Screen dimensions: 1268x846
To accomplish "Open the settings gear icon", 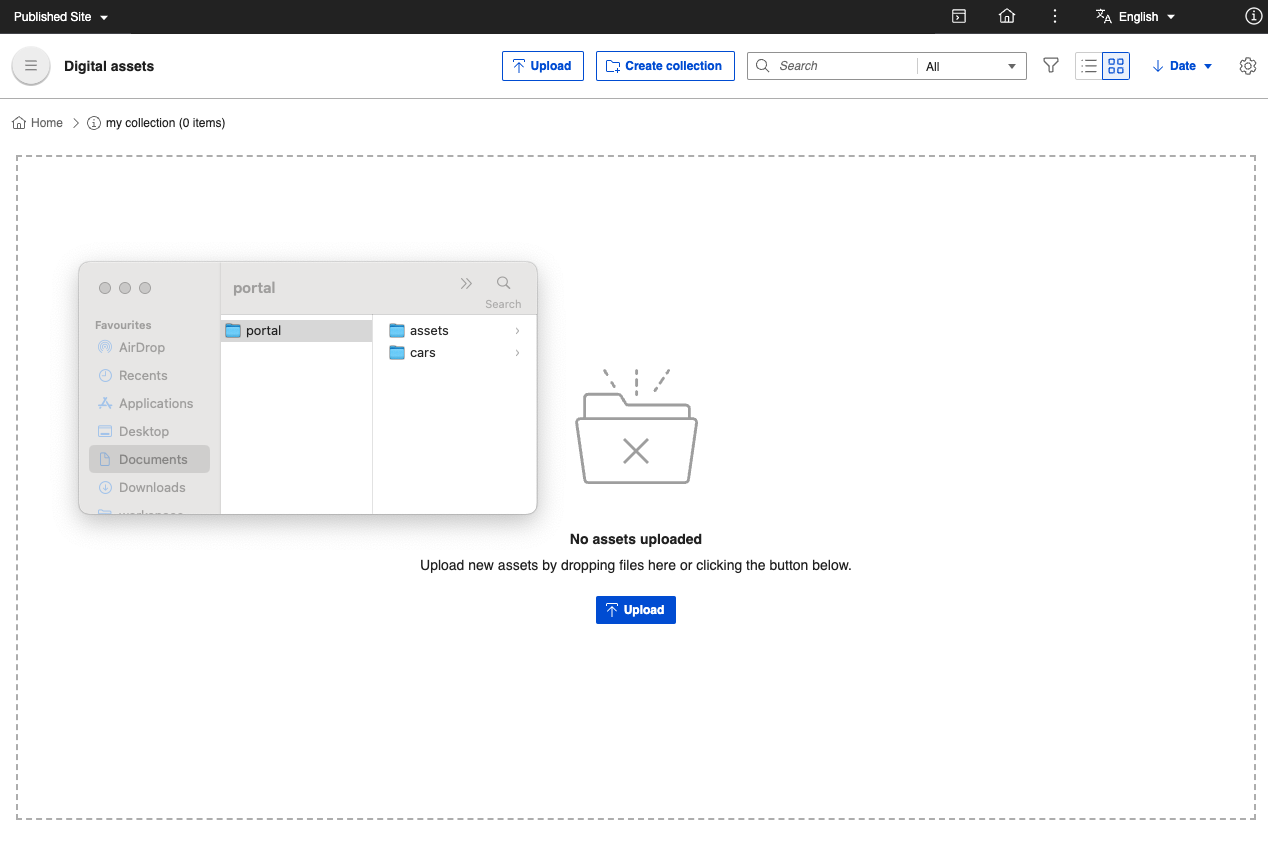I will [1247, 66].
